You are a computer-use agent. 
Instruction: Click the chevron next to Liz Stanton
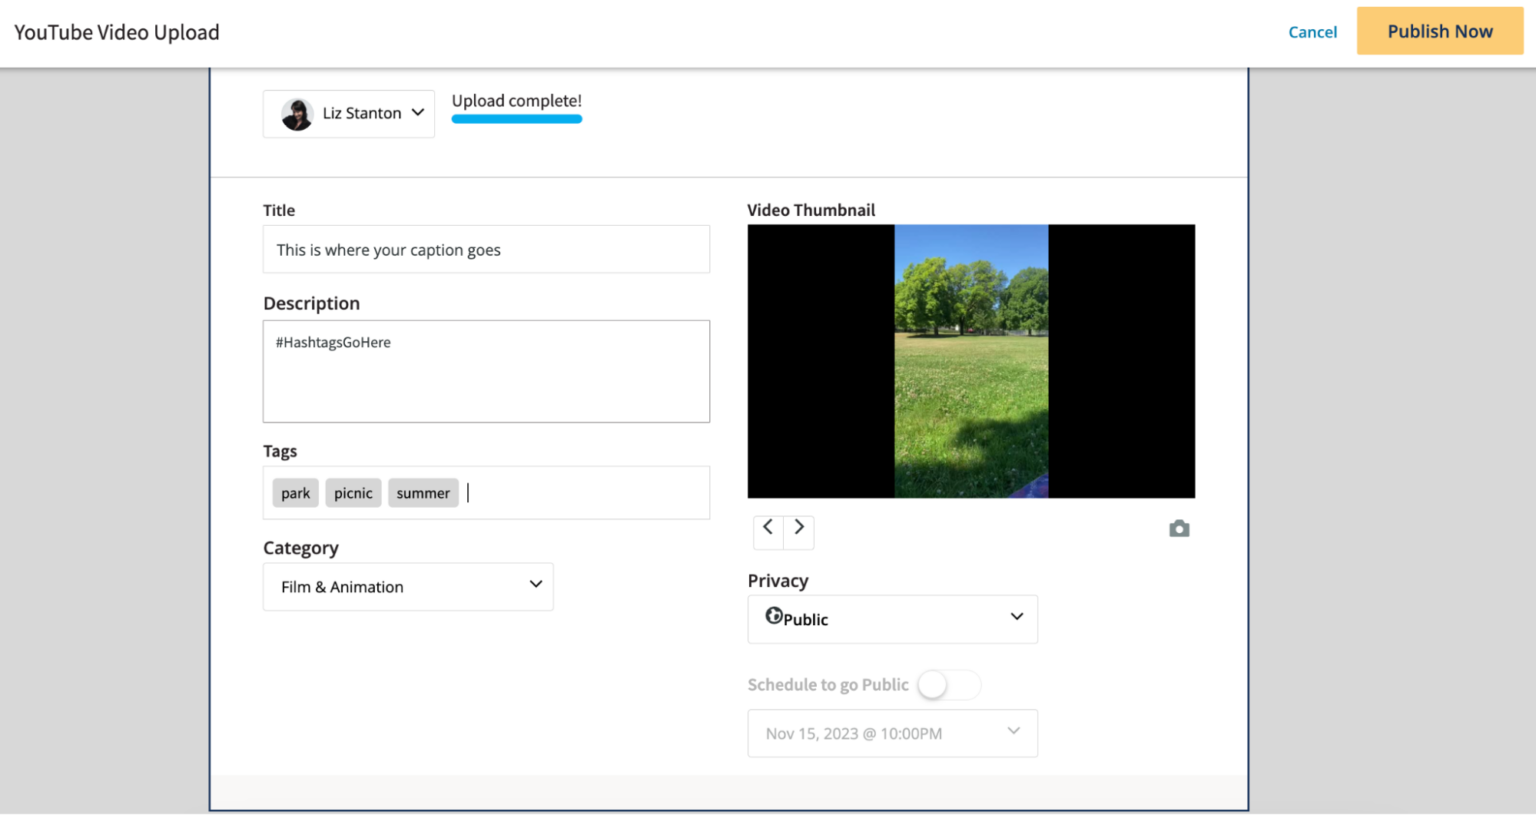418,113
